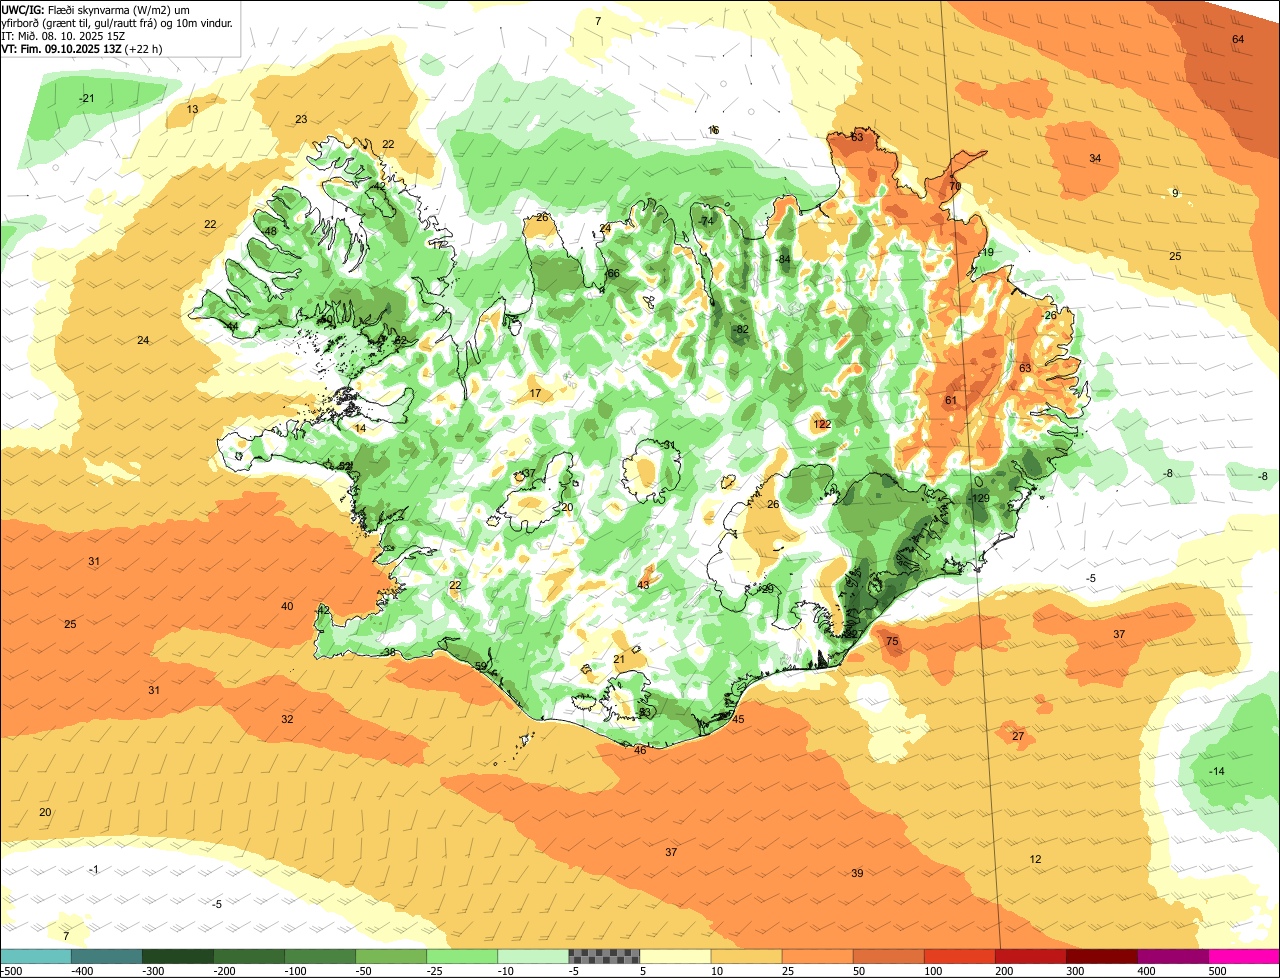Image resolution: width=1280 pixels, height=978 pixels.
Task: Click the dark red 300 to 400 swatch
Action: pos(1102,956)
